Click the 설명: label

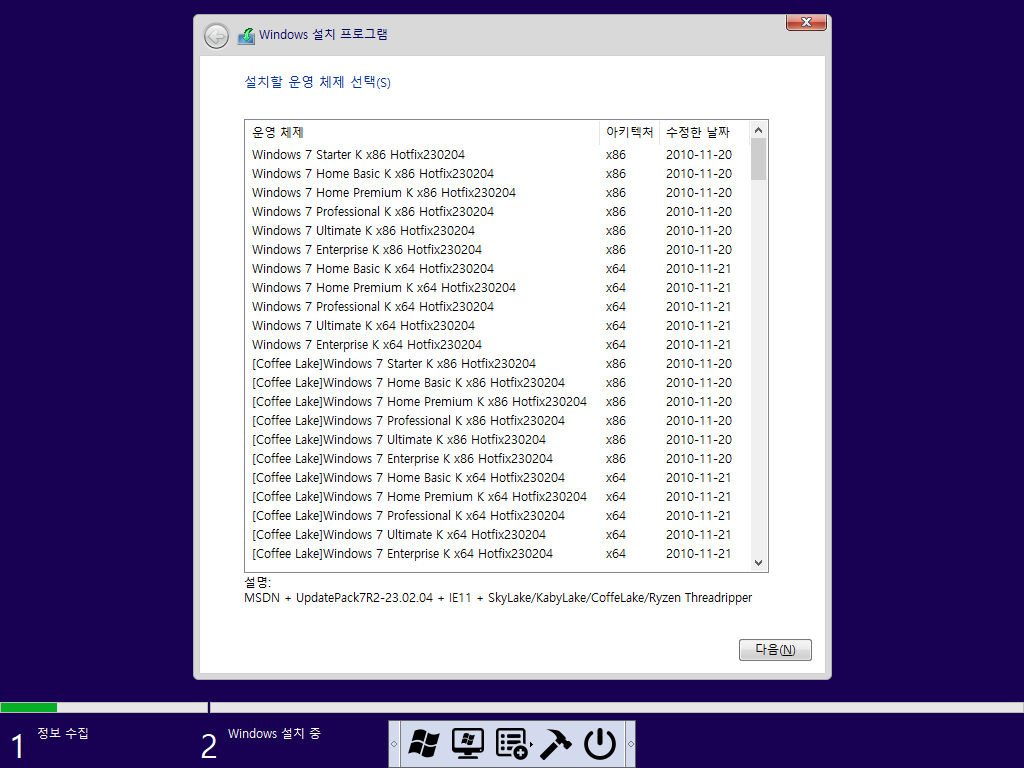tap(257, 581)
